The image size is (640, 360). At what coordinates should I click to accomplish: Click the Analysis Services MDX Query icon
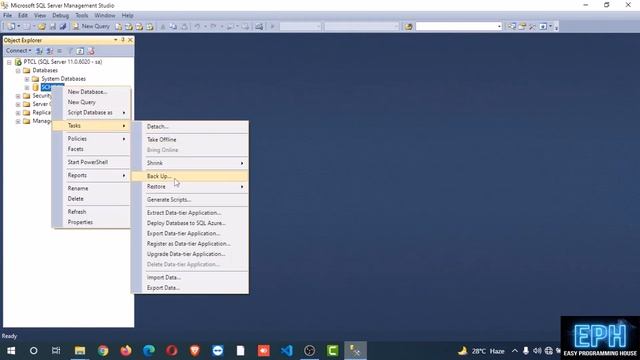(129, 27)
